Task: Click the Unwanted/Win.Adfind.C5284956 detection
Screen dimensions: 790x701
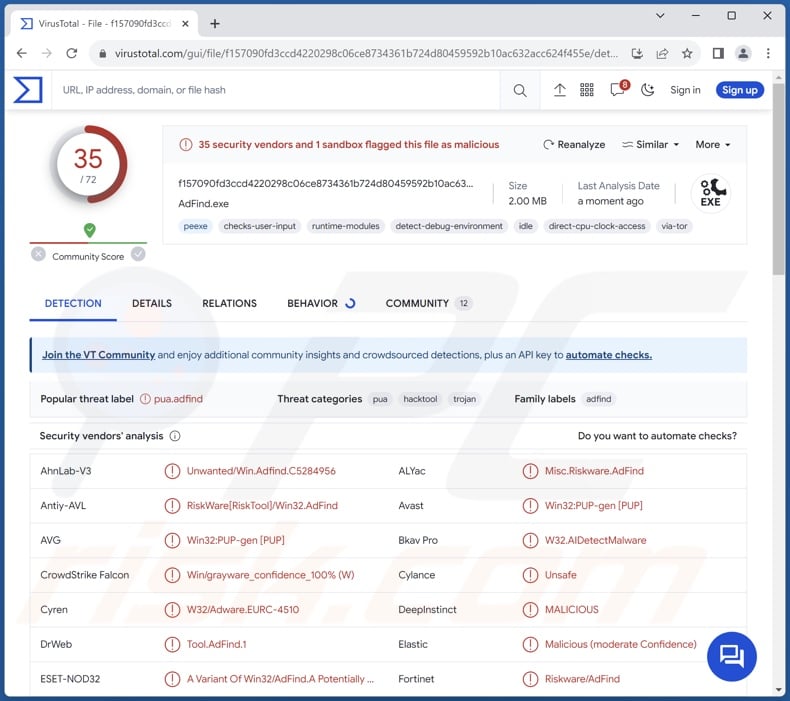Action: (x=261, y=471)
